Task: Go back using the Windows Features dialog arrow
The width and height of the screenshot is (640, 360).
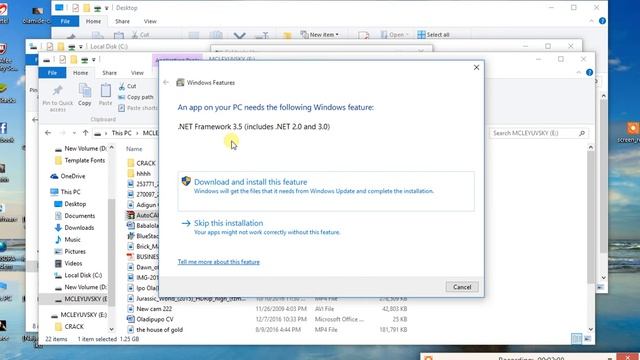Action: [x=166, y=82]
